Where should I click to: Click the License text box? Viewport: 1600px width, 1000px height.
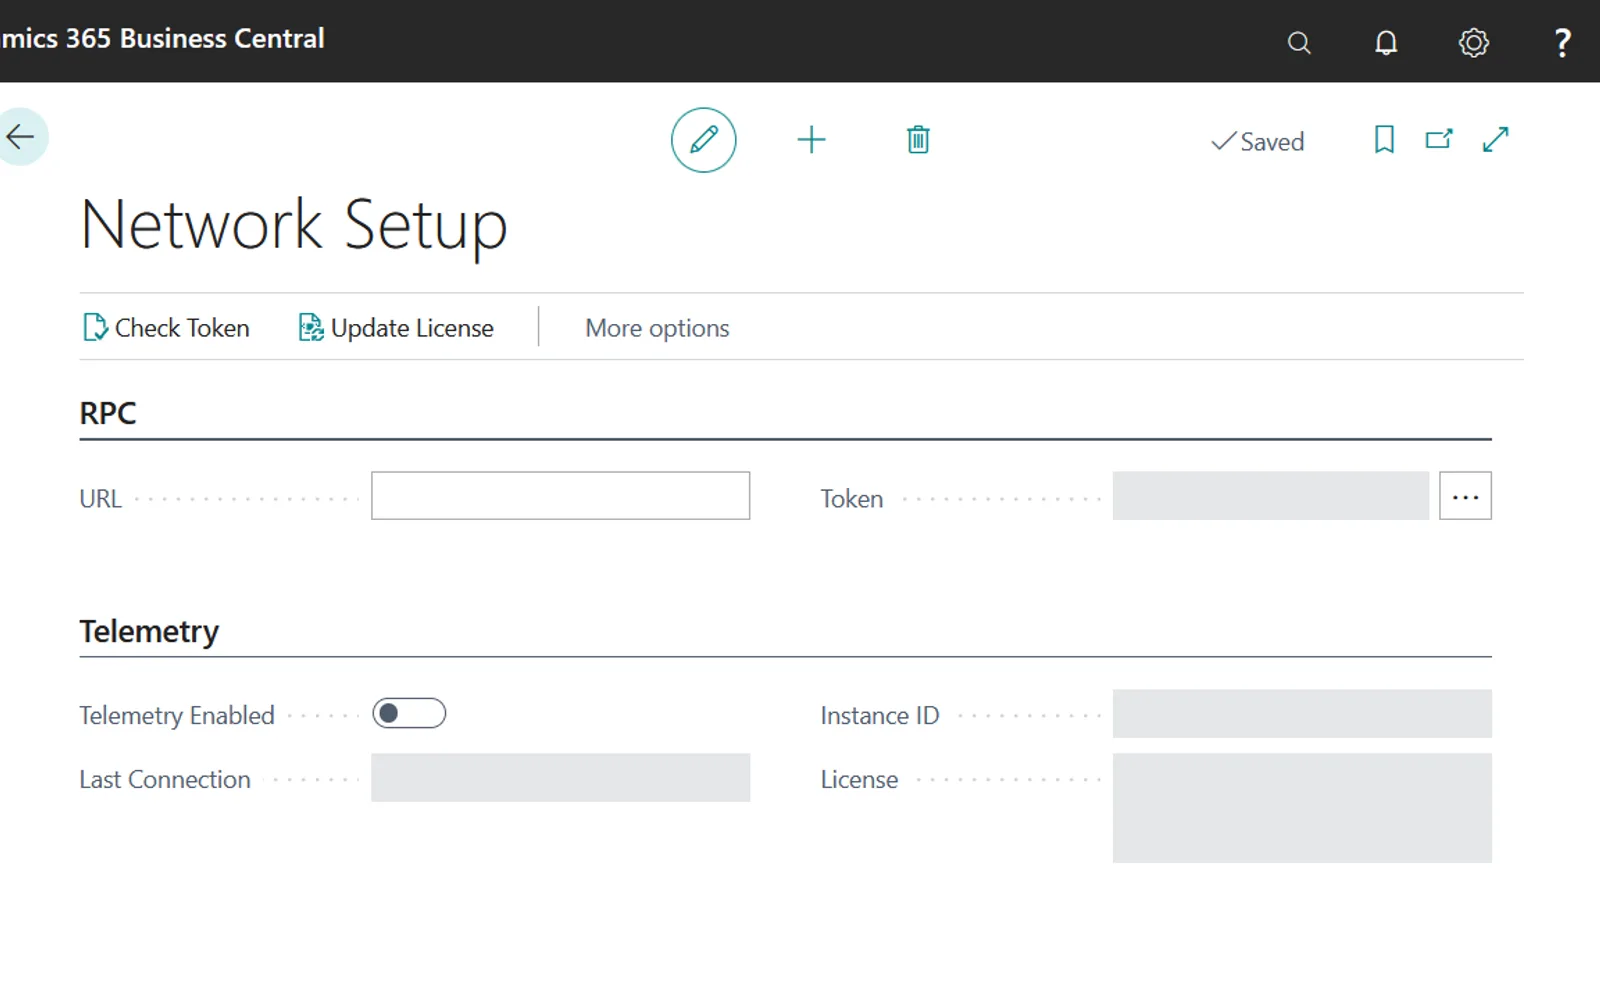(1302, 808)
